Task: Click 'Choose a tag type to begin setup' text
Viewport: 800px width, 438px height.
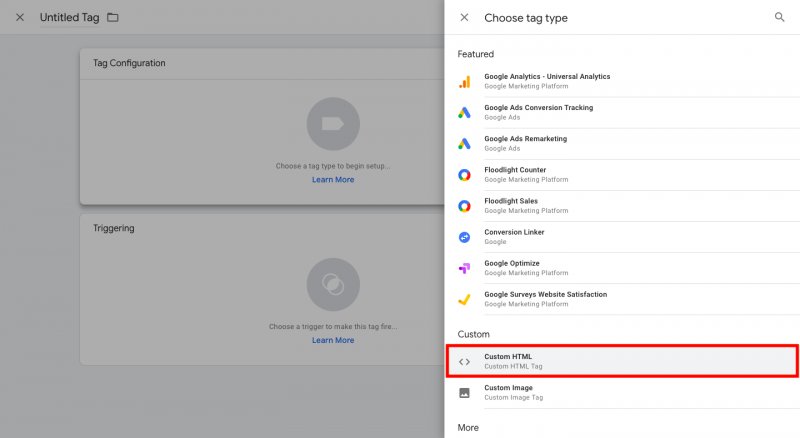Action: (x=333, y=166)
